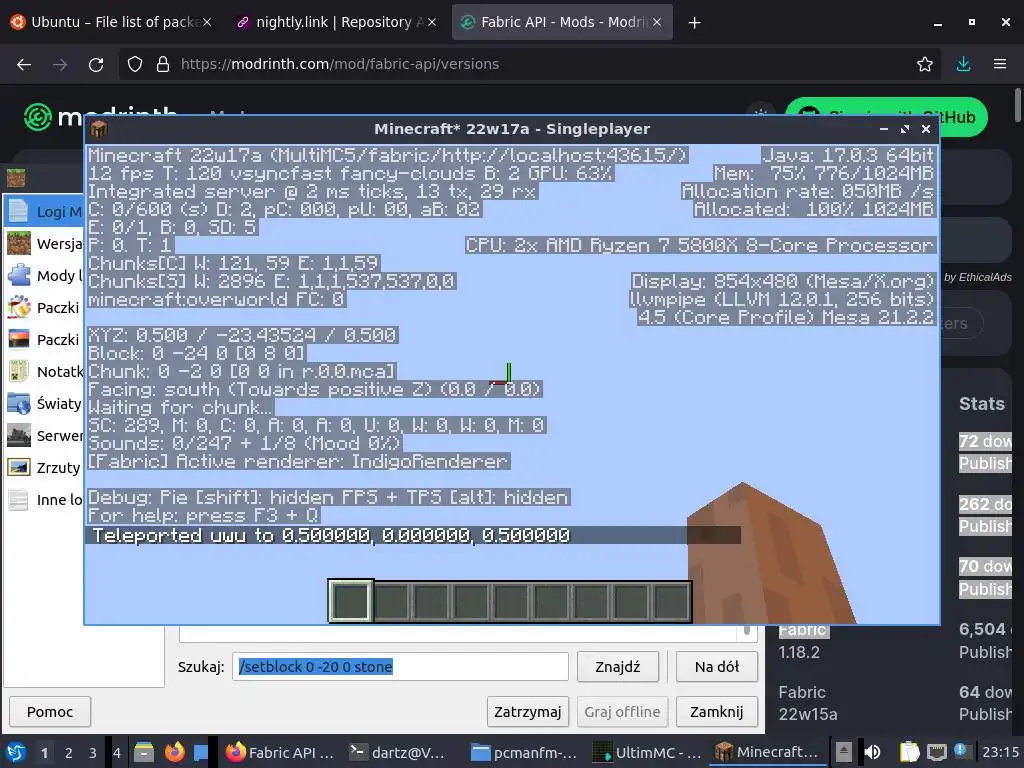Open the Mody puzzle piece entry
Screen dimensions: 1024x768
coord(44,276)
